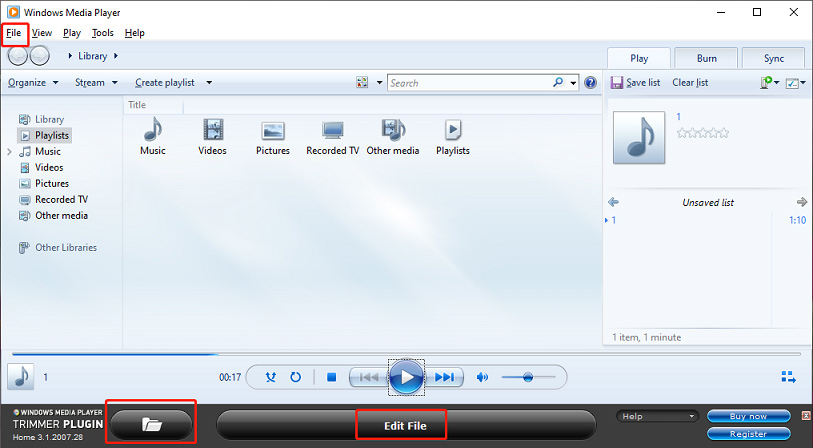The height and width of the screenshot is (448, 813).
Task: Click the search magnifier icon
Action: tap(558, 82)
